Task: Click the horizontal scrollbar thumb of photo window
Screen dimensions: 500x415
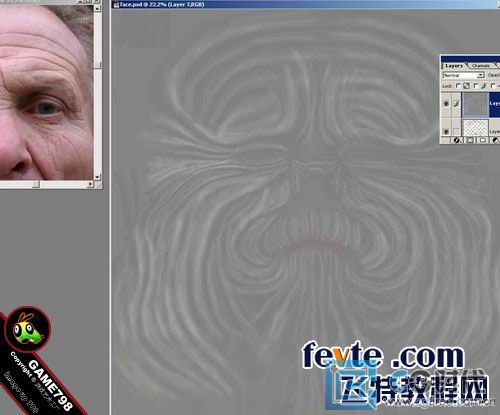Action: 36,184
